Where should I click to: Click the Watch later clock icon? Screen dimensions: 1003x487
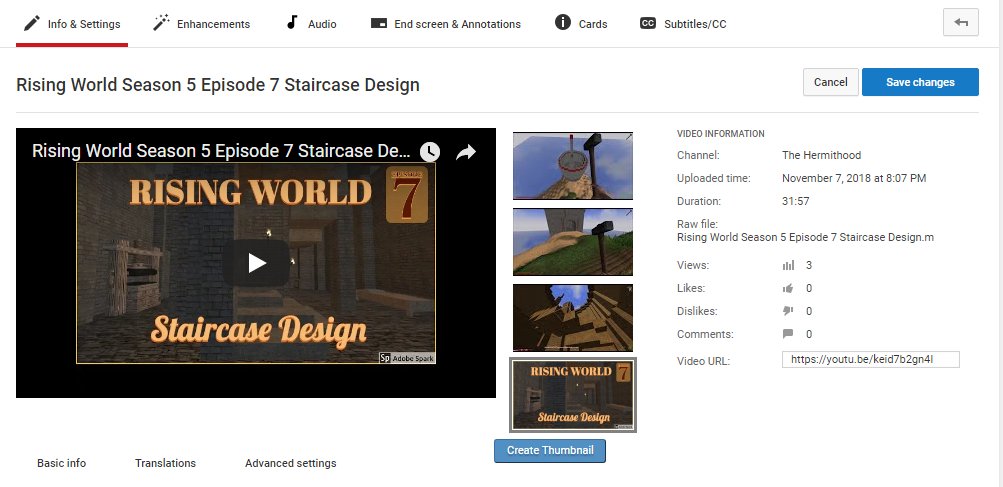coord(430,152)
